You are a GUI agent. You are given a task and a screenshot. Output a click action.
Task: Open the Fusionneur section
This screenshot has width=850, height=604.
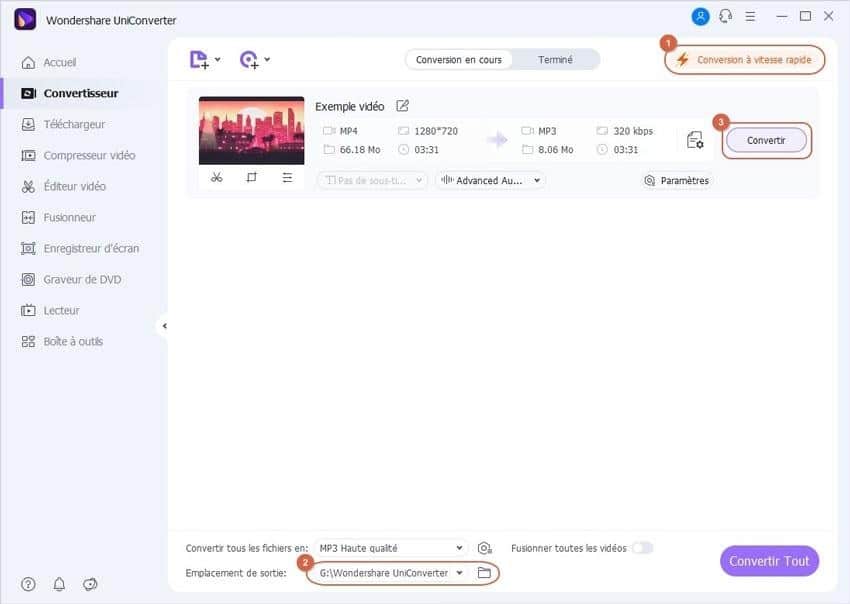point(59,217)
